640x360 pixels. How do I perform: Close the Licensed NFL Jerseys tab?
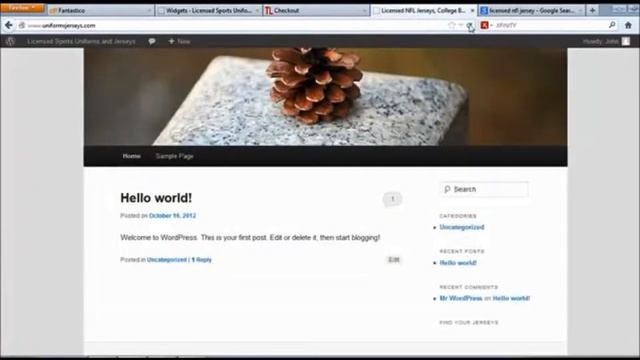click(472, 11)
